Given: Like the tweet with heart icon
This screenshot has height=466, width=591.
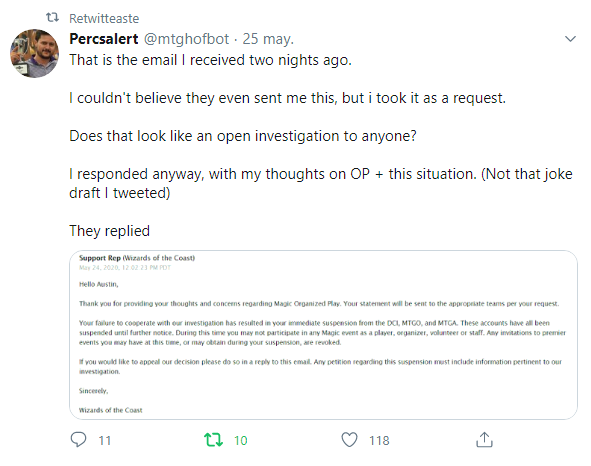Looking at the screenshot, I should [349, 440].
